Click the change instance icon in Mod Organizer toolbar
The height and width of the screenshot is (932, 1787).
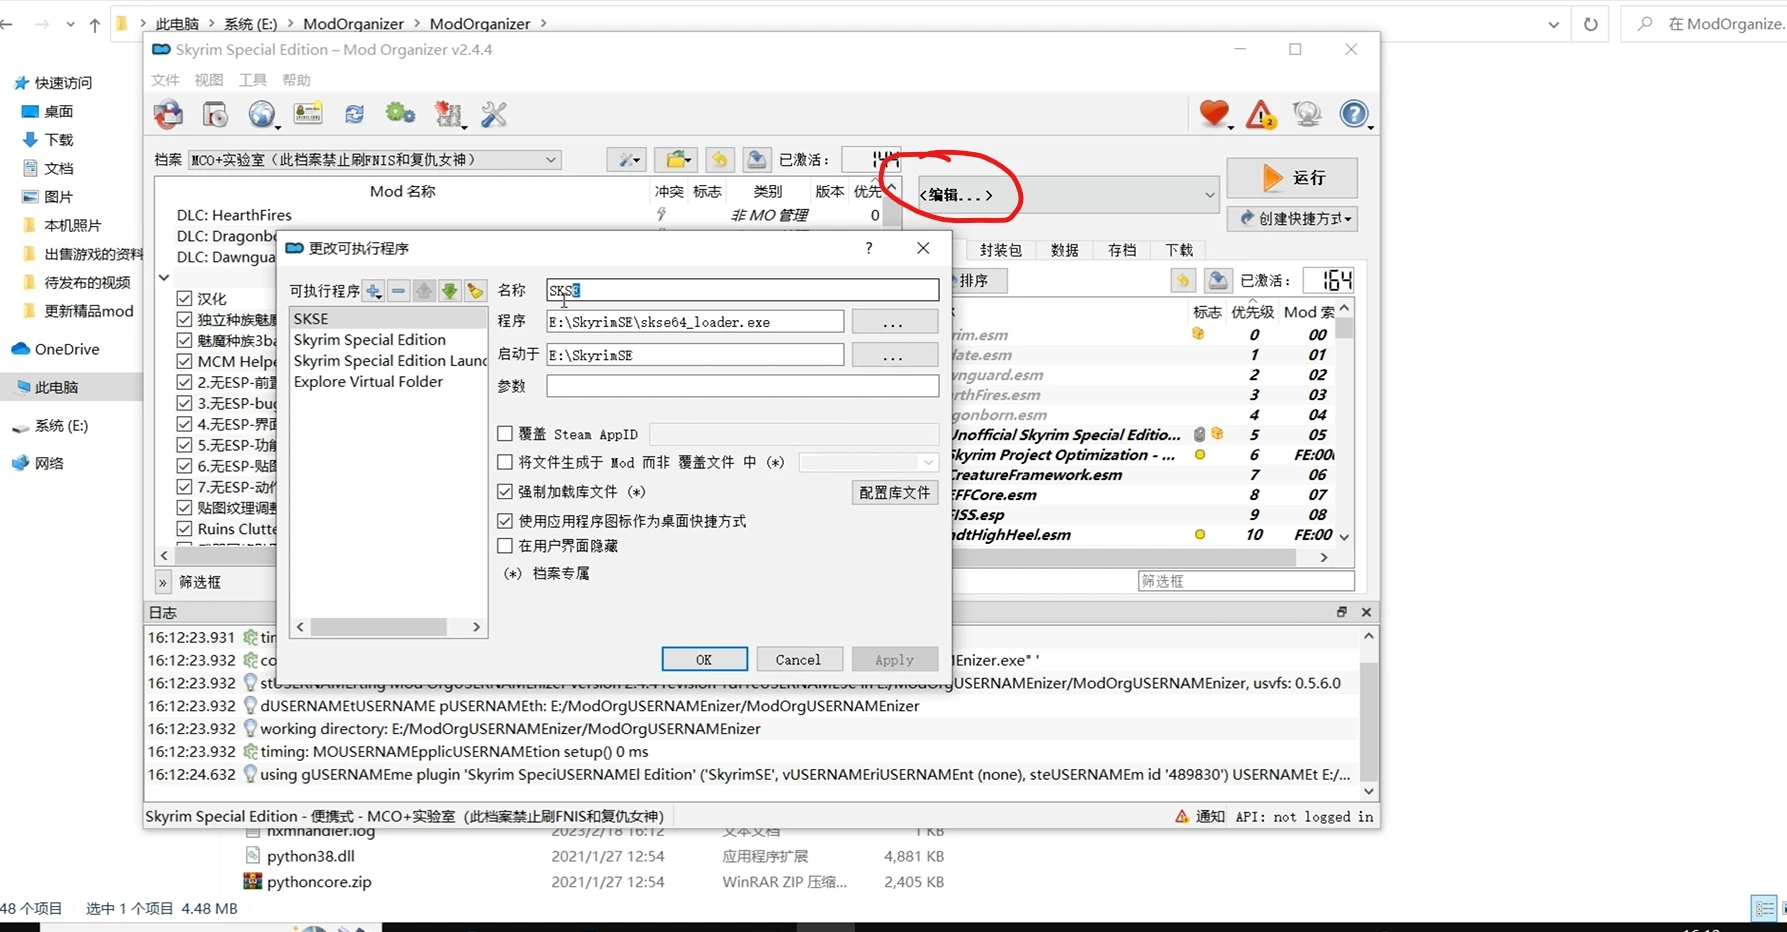[168, 114]
